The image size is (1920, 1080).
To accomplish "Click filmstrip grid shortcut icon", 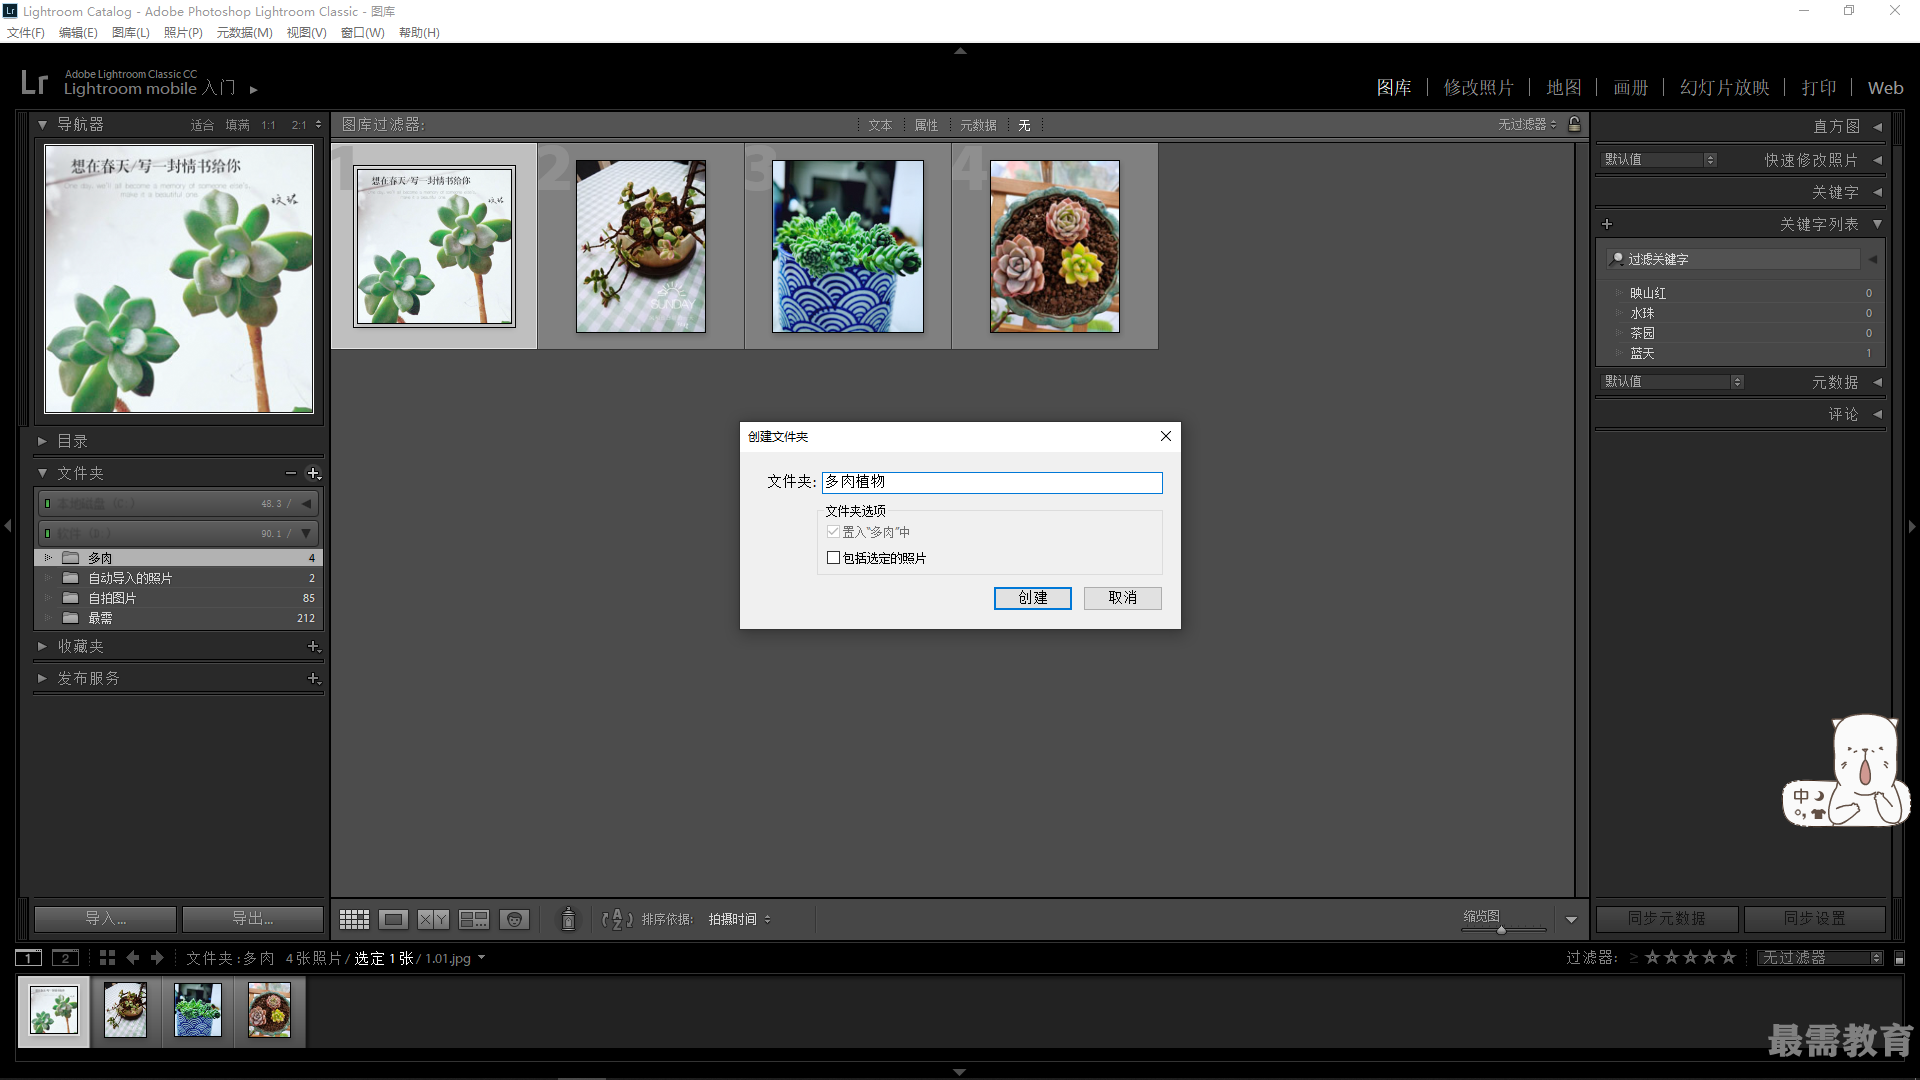I will coord(107,958).
